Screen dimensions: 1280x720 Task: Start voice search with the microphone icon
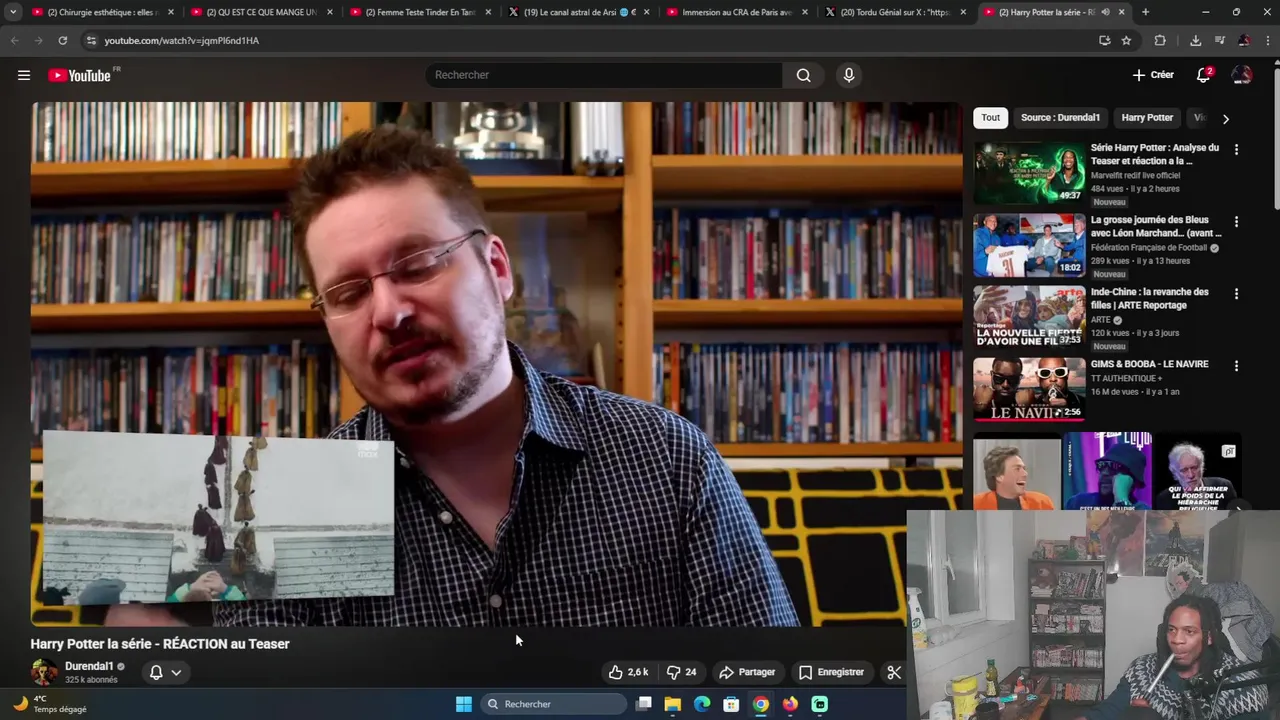click(x=849, y=75)
